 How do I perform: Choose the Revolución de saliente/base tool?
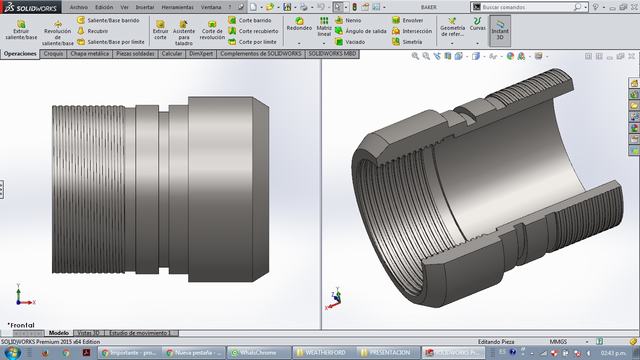point(58,33)
